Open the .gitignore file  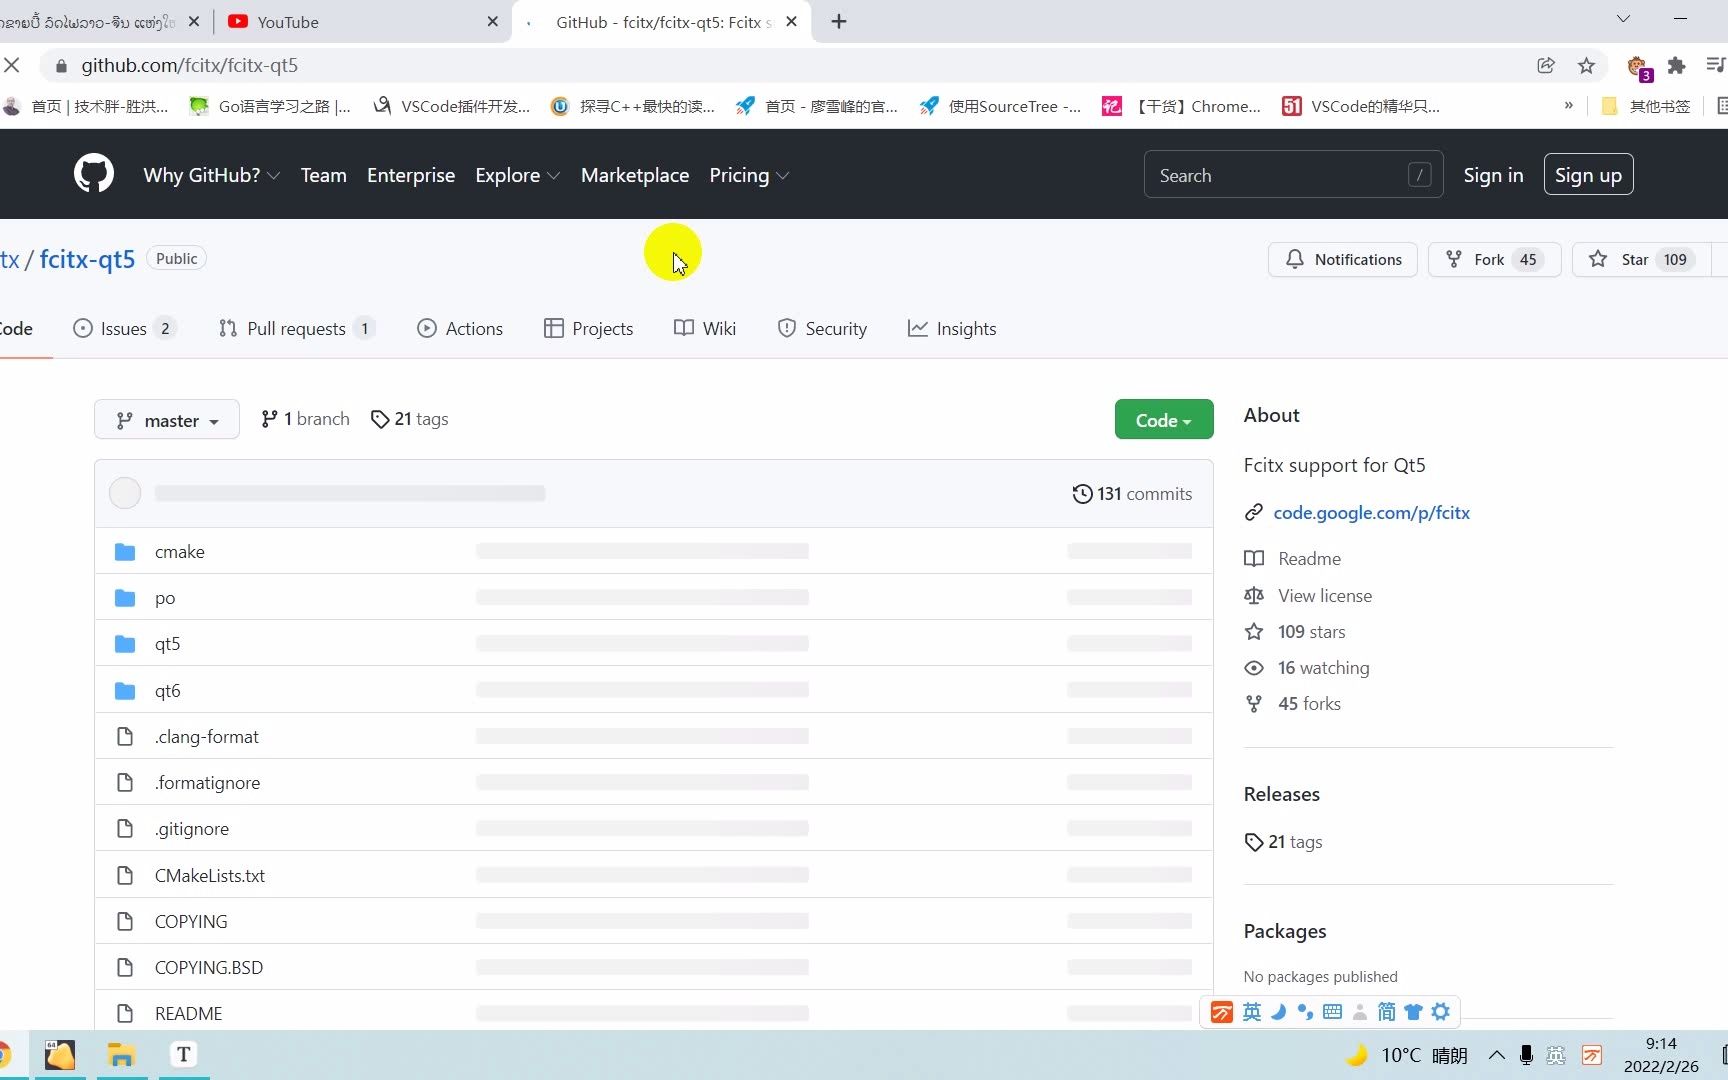192,828
